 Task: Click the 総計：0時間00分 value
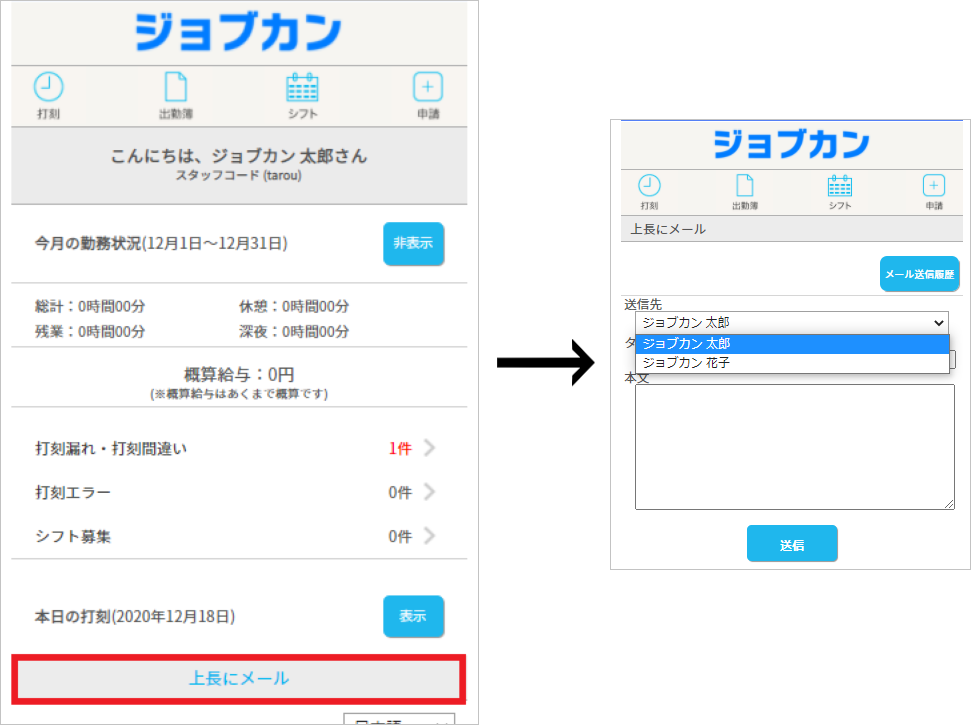coord(90,306)
